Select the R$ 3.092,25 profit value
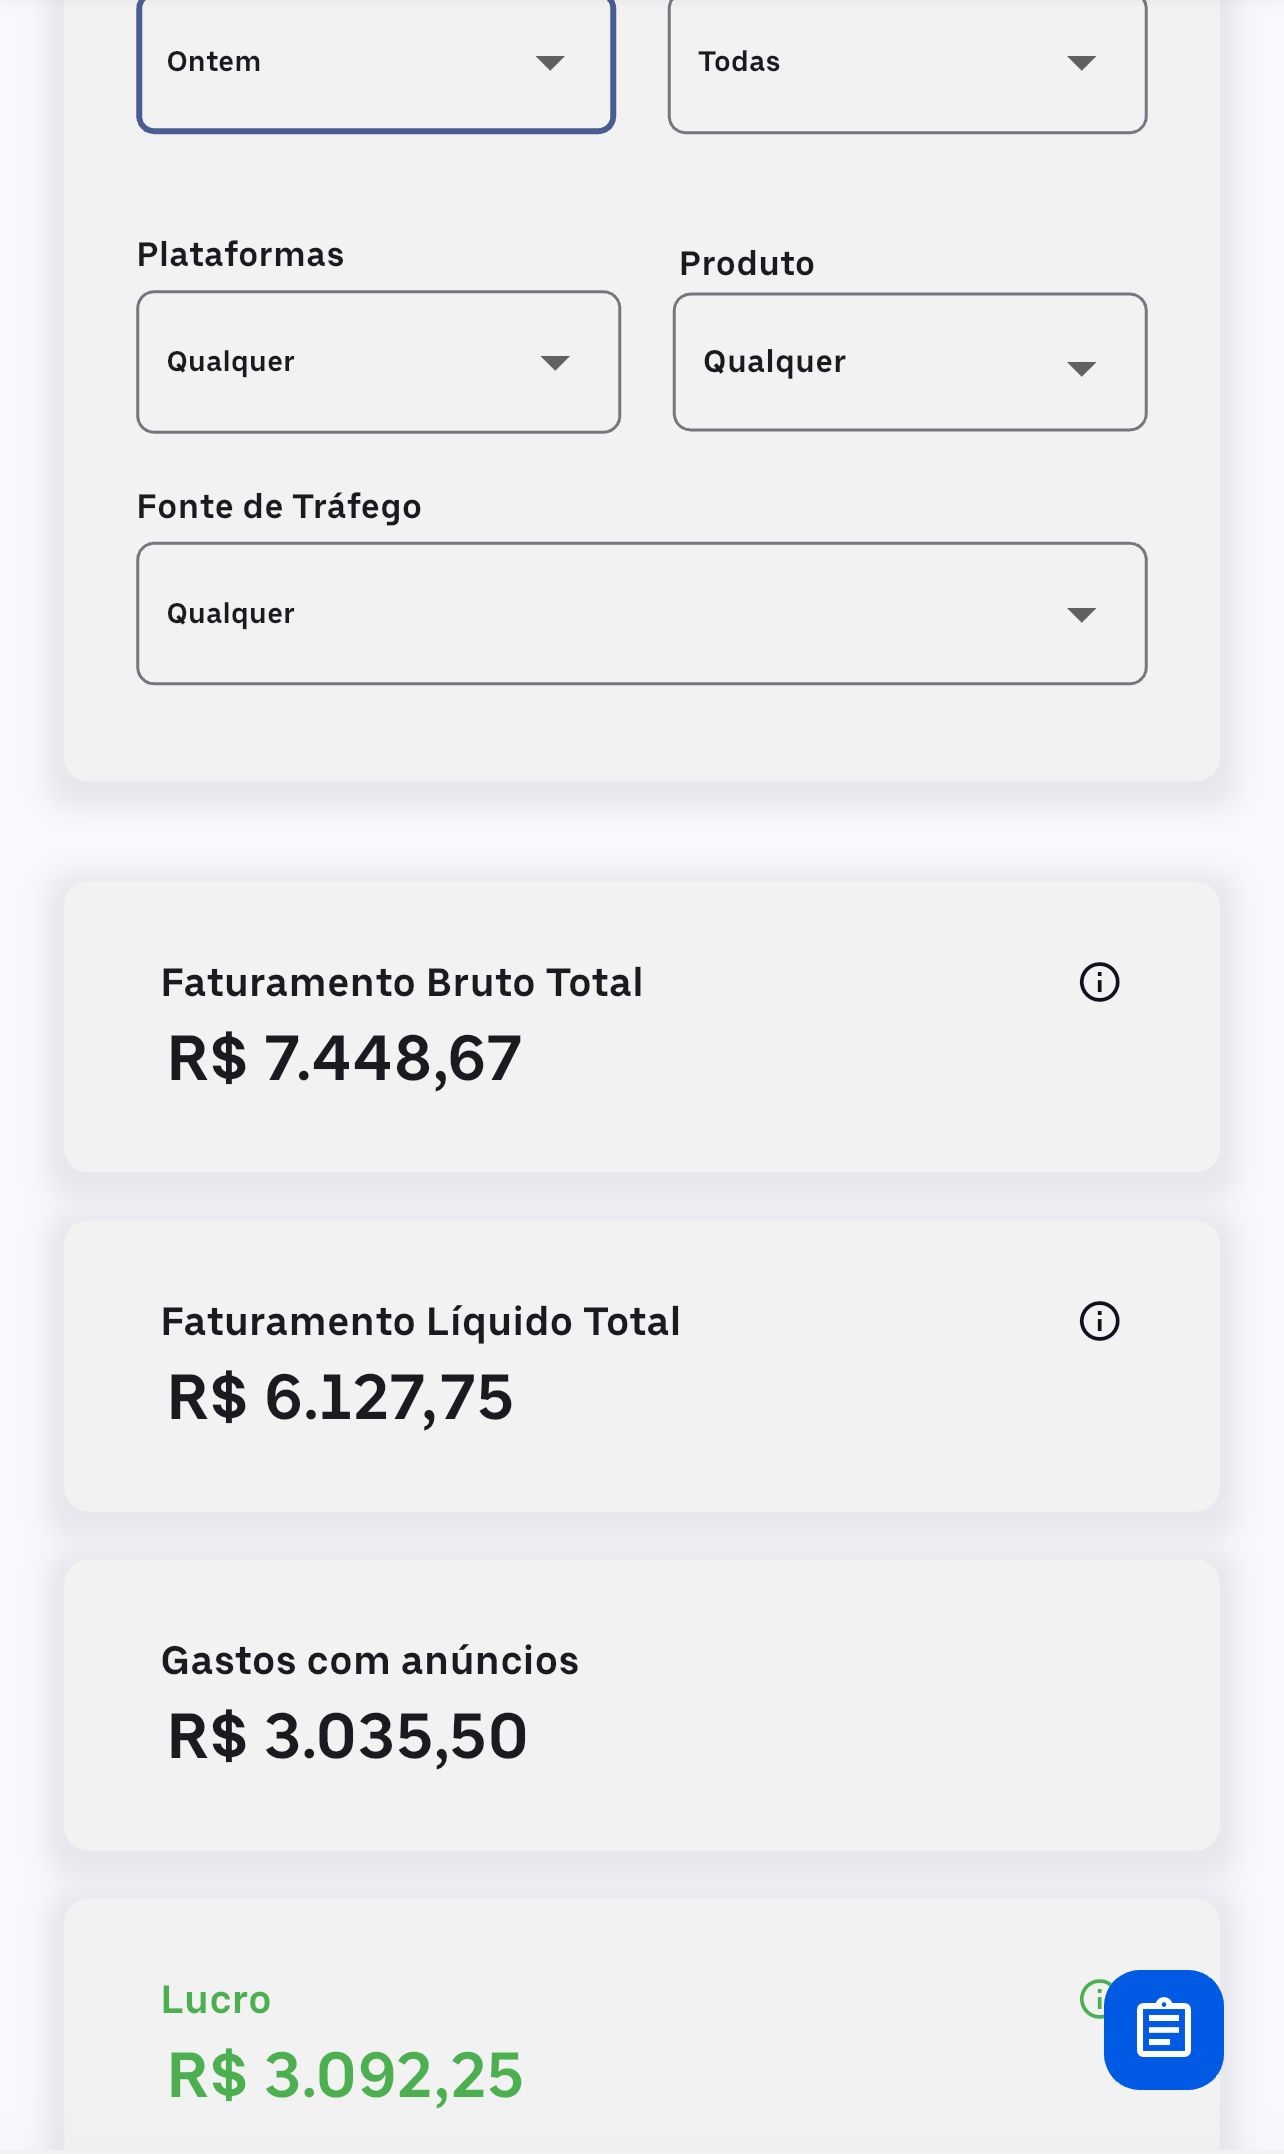The image size is (1284, 2154). point(344,2075)
